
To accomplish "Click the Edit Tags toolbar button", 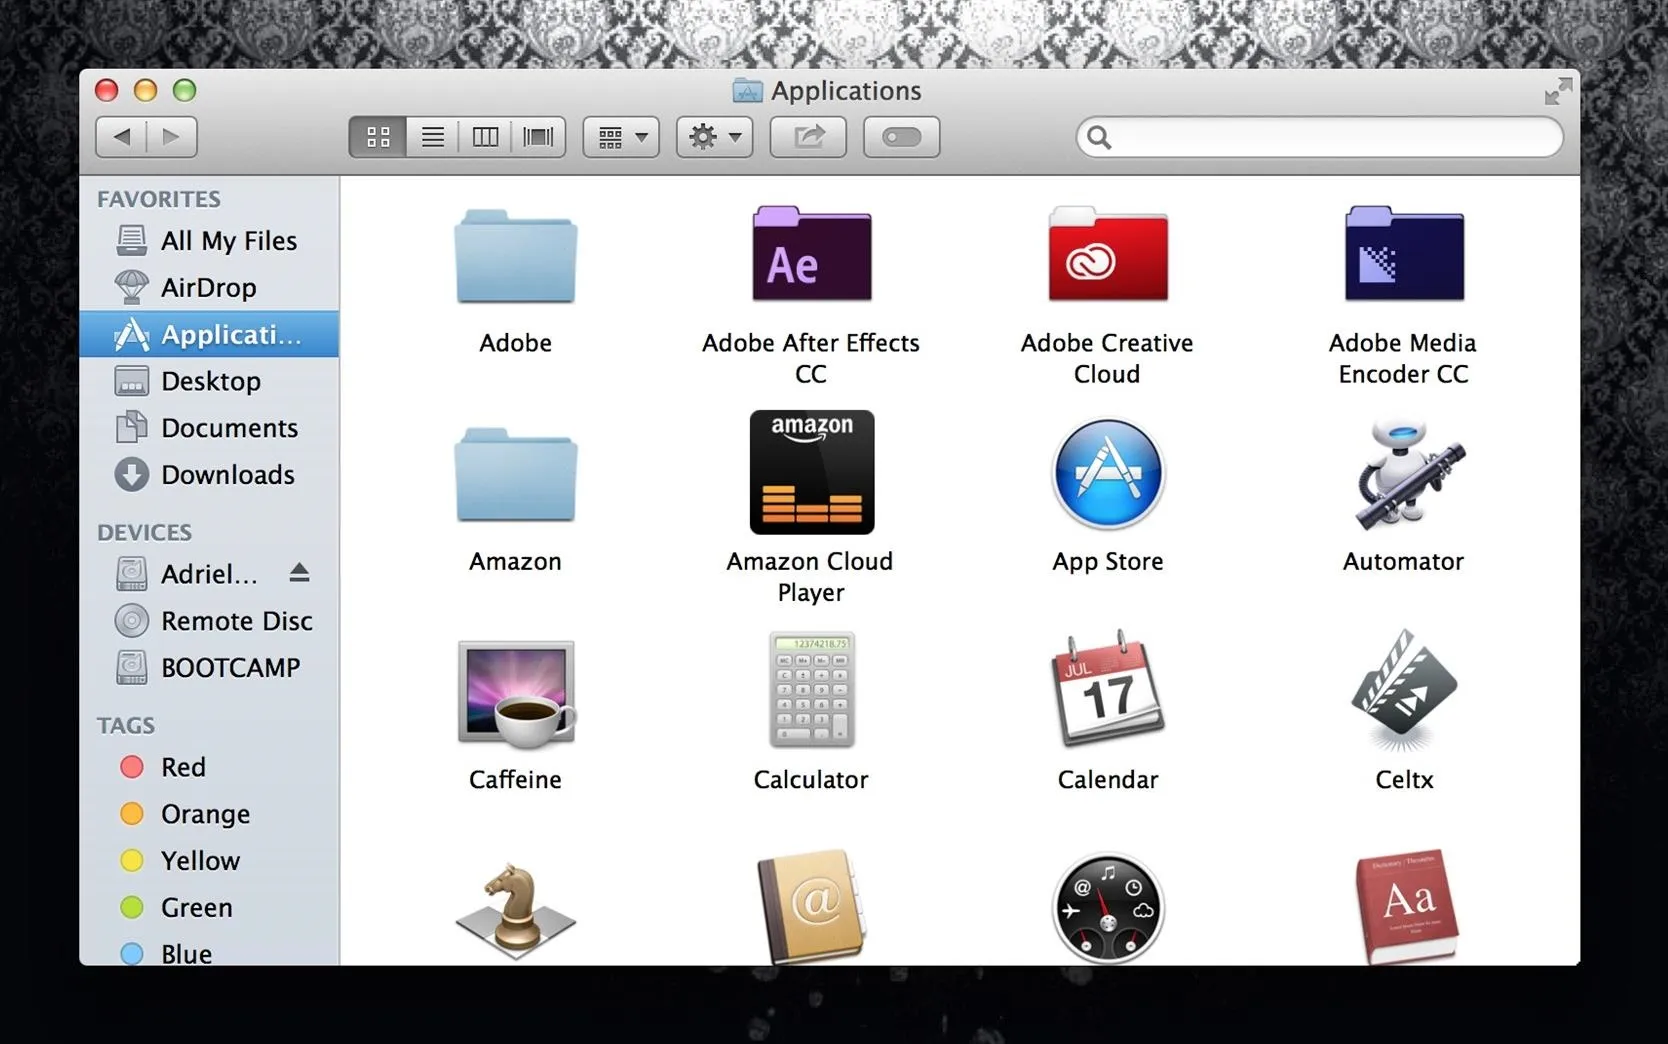I will tap(901, 137).
